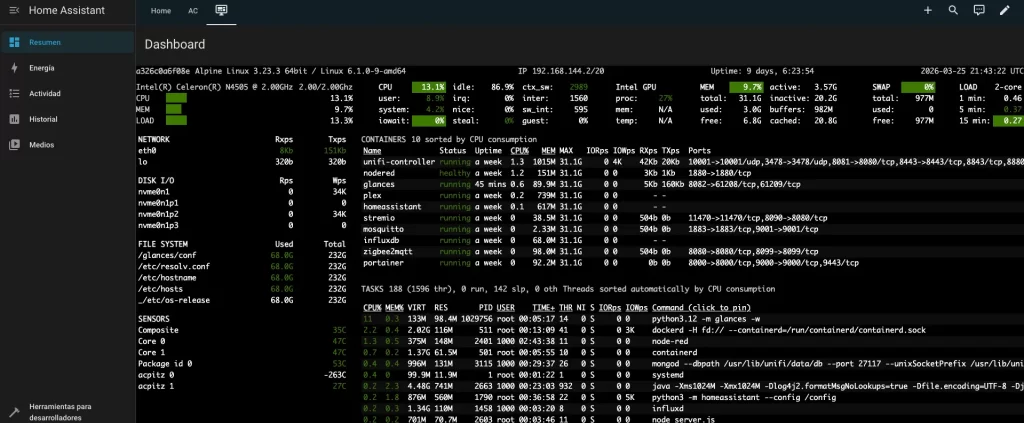Open the assistant chat bubble icon

(979, 10)
